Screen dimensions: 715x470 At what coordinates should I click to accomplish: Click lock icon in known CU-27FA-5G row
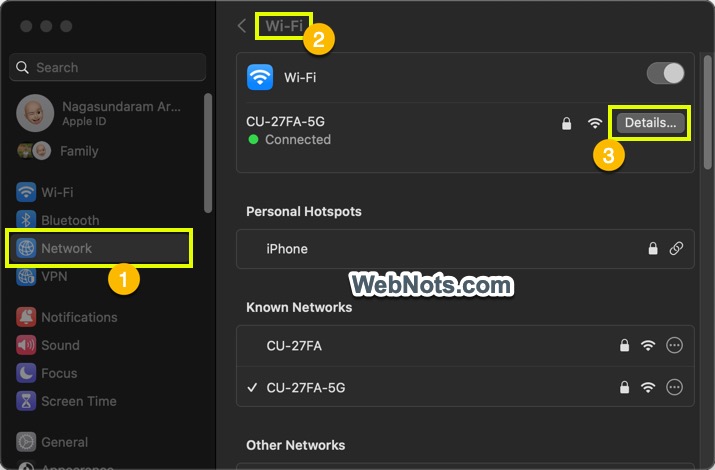tap(624, 387)
